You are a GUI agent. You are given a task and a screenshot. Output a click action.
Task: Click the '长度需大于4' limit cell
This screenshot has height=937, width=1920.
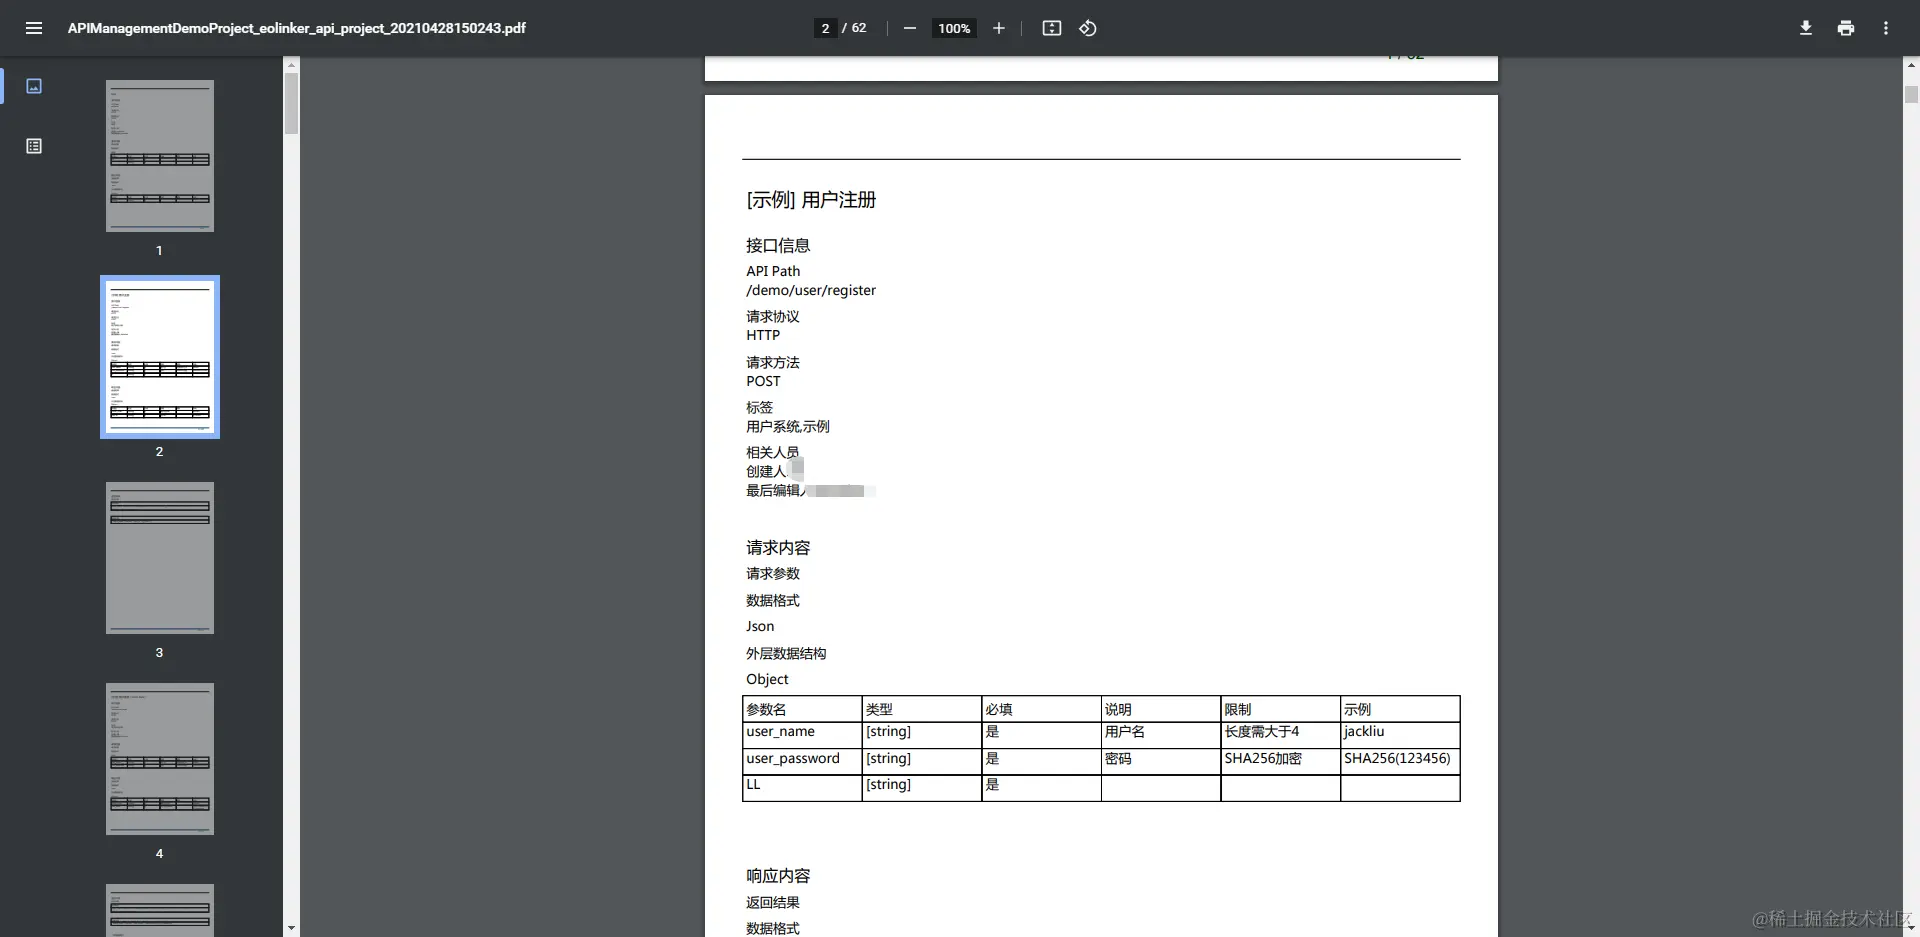click(1281, 735)
